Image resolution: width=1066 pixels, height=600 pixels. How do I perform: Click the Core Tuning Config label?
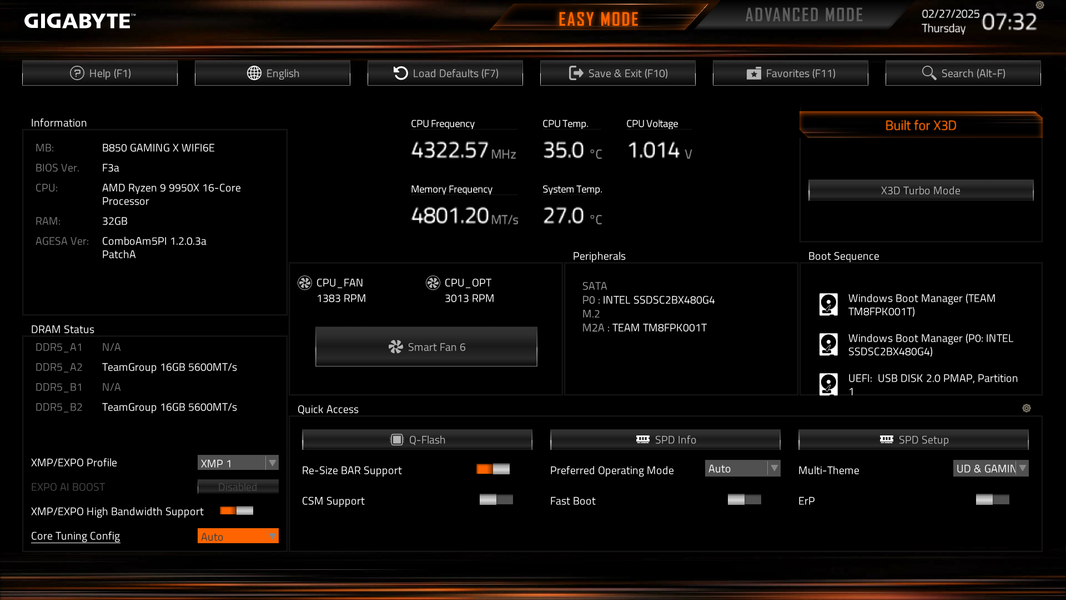pyautogui.click(x=75, y=535)
